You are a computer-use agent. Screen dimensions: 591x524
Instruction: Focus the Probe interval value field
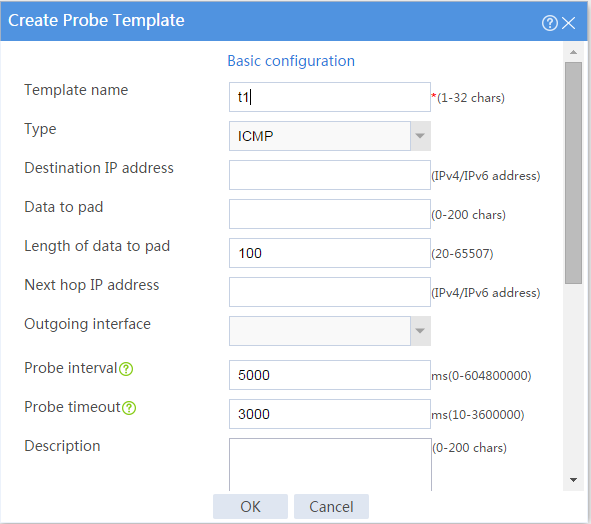(x=330, y=375)
